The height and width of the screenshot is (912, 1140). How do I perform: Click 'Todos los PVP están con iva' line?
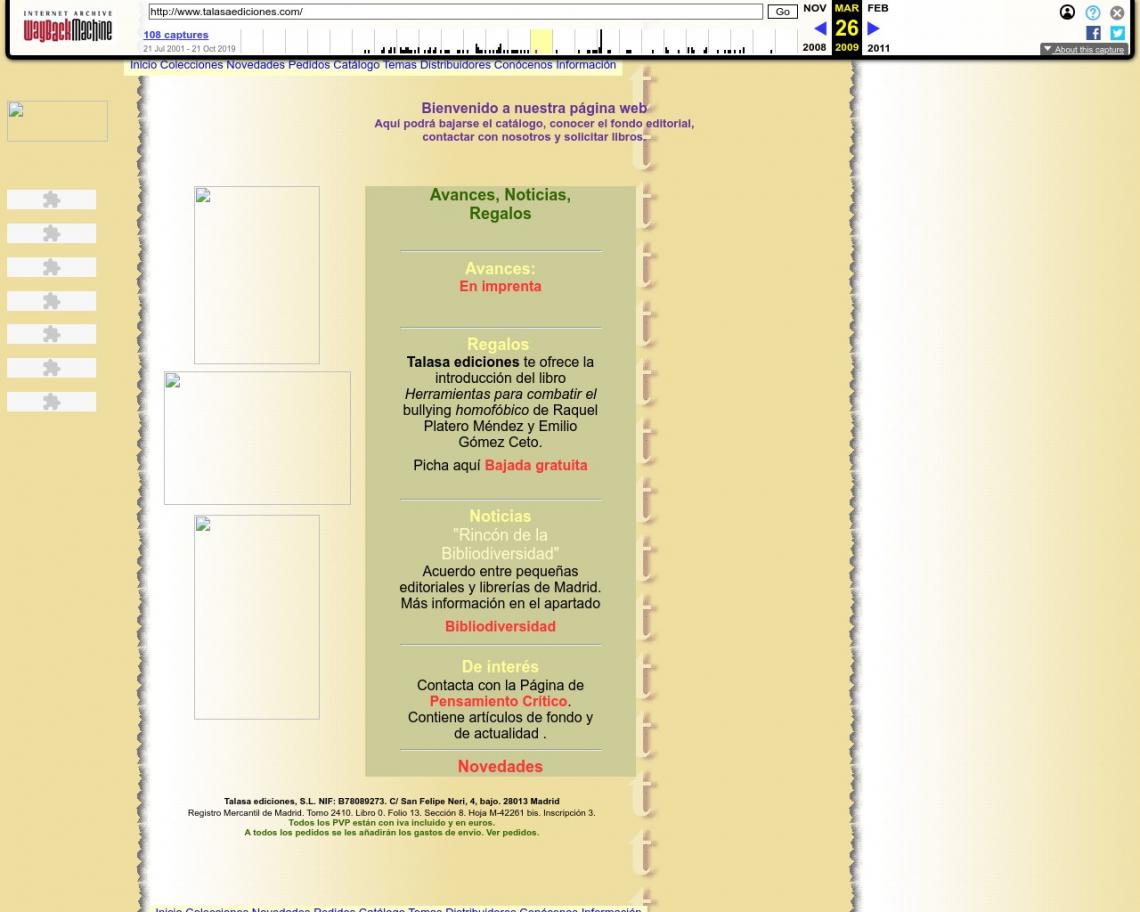coord(392,823)
